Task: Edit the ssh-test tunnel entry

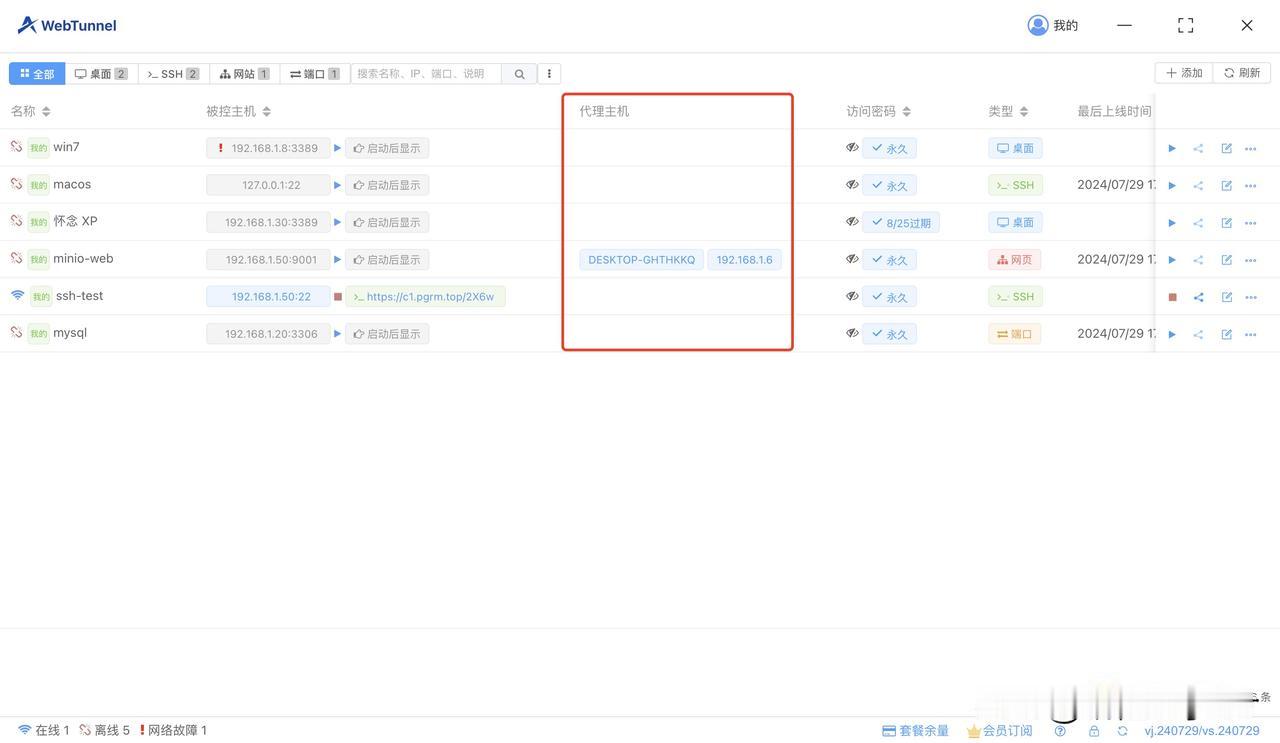Action: (x=1226, y=297)
